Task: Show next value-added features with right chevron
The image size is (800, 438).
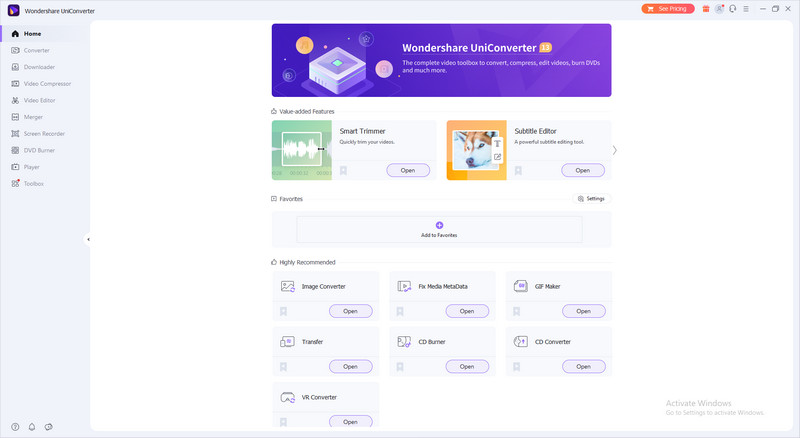Action: (615, 150)
